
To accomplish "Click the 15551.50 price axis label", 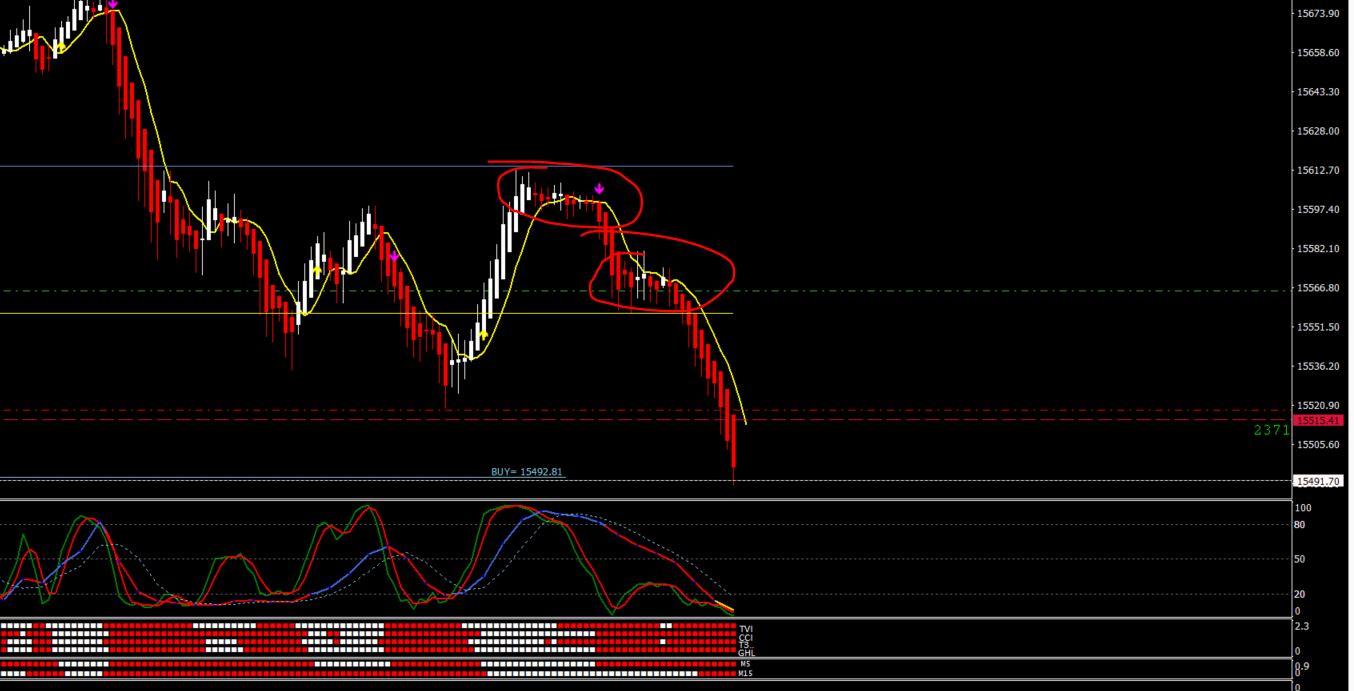I will [1317, 327].
